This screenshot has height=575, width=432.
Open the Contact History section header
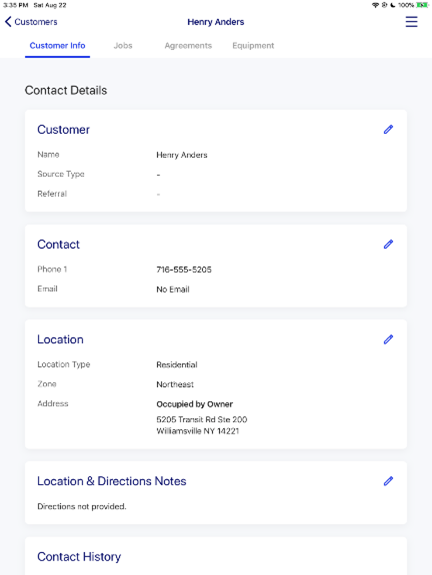click(79, 557)
